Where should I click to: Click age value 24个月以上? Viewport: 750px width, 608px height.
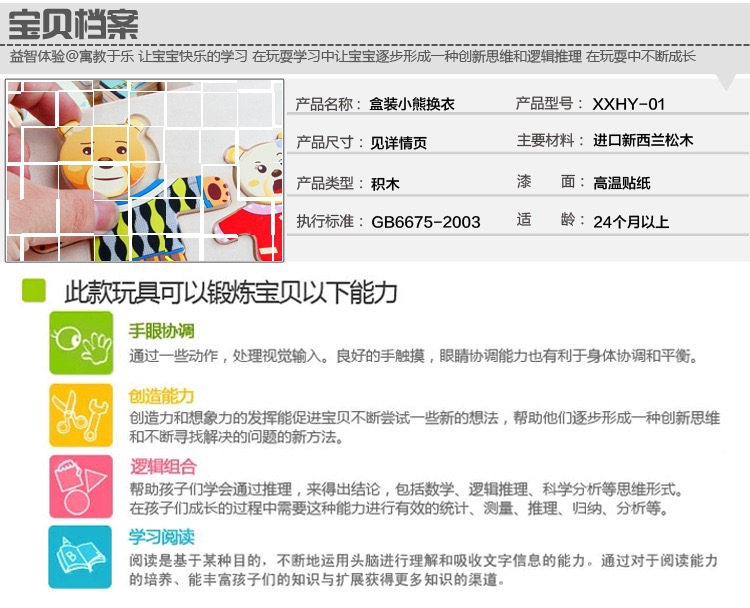tap(631, 221)
